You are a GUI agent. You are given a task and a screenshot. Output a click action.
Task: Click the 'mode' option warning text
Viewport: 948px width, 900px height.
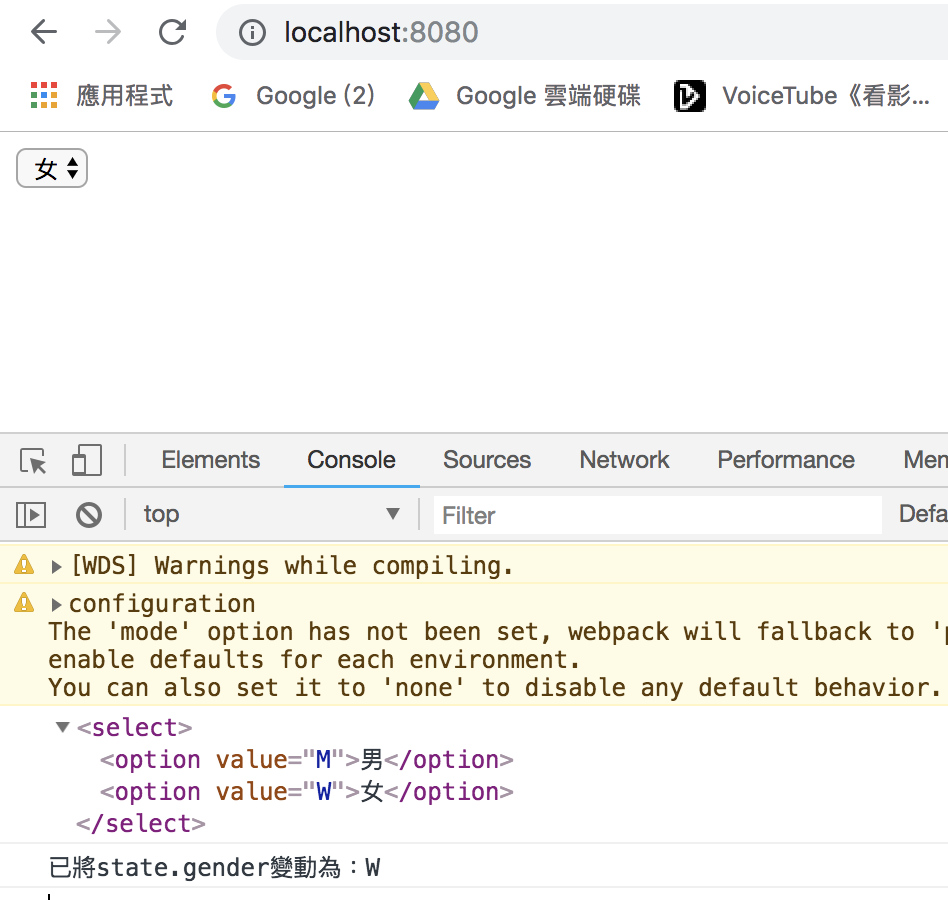[496, 660]
